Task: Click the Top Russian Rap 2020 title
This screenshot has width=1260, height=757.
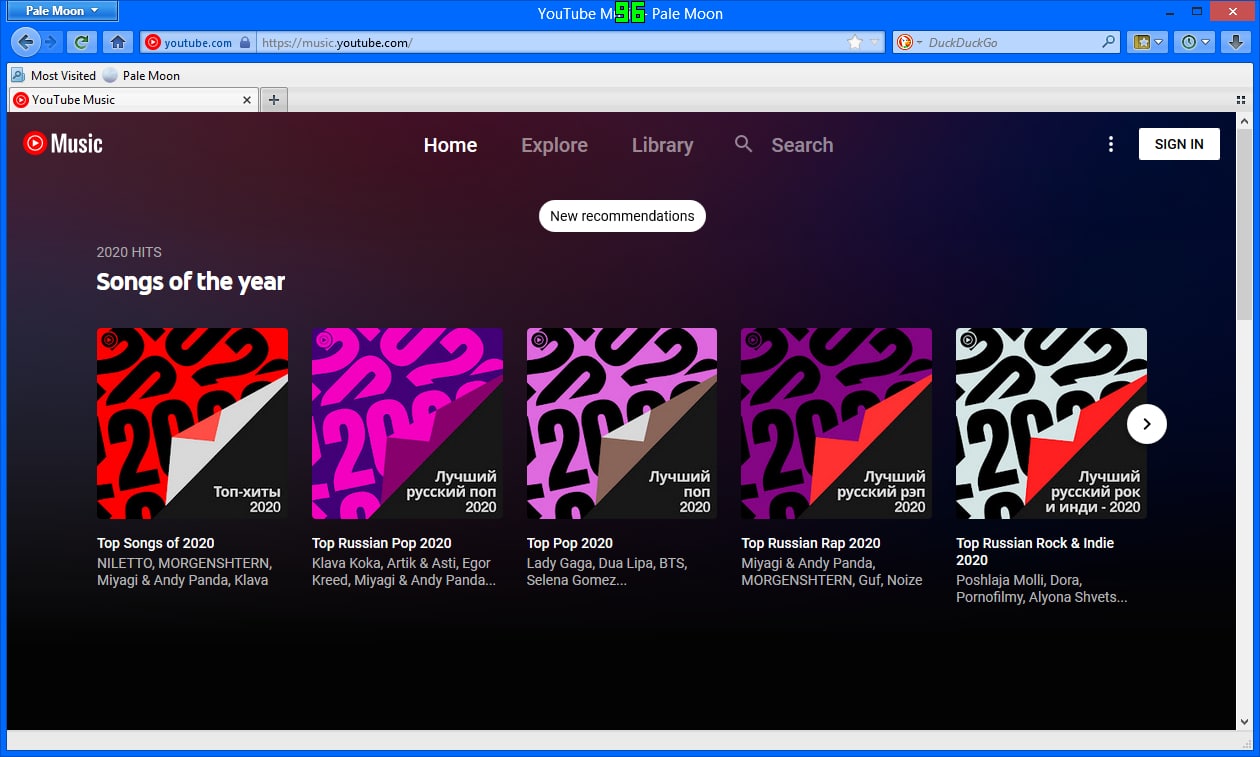Action: 811,543
